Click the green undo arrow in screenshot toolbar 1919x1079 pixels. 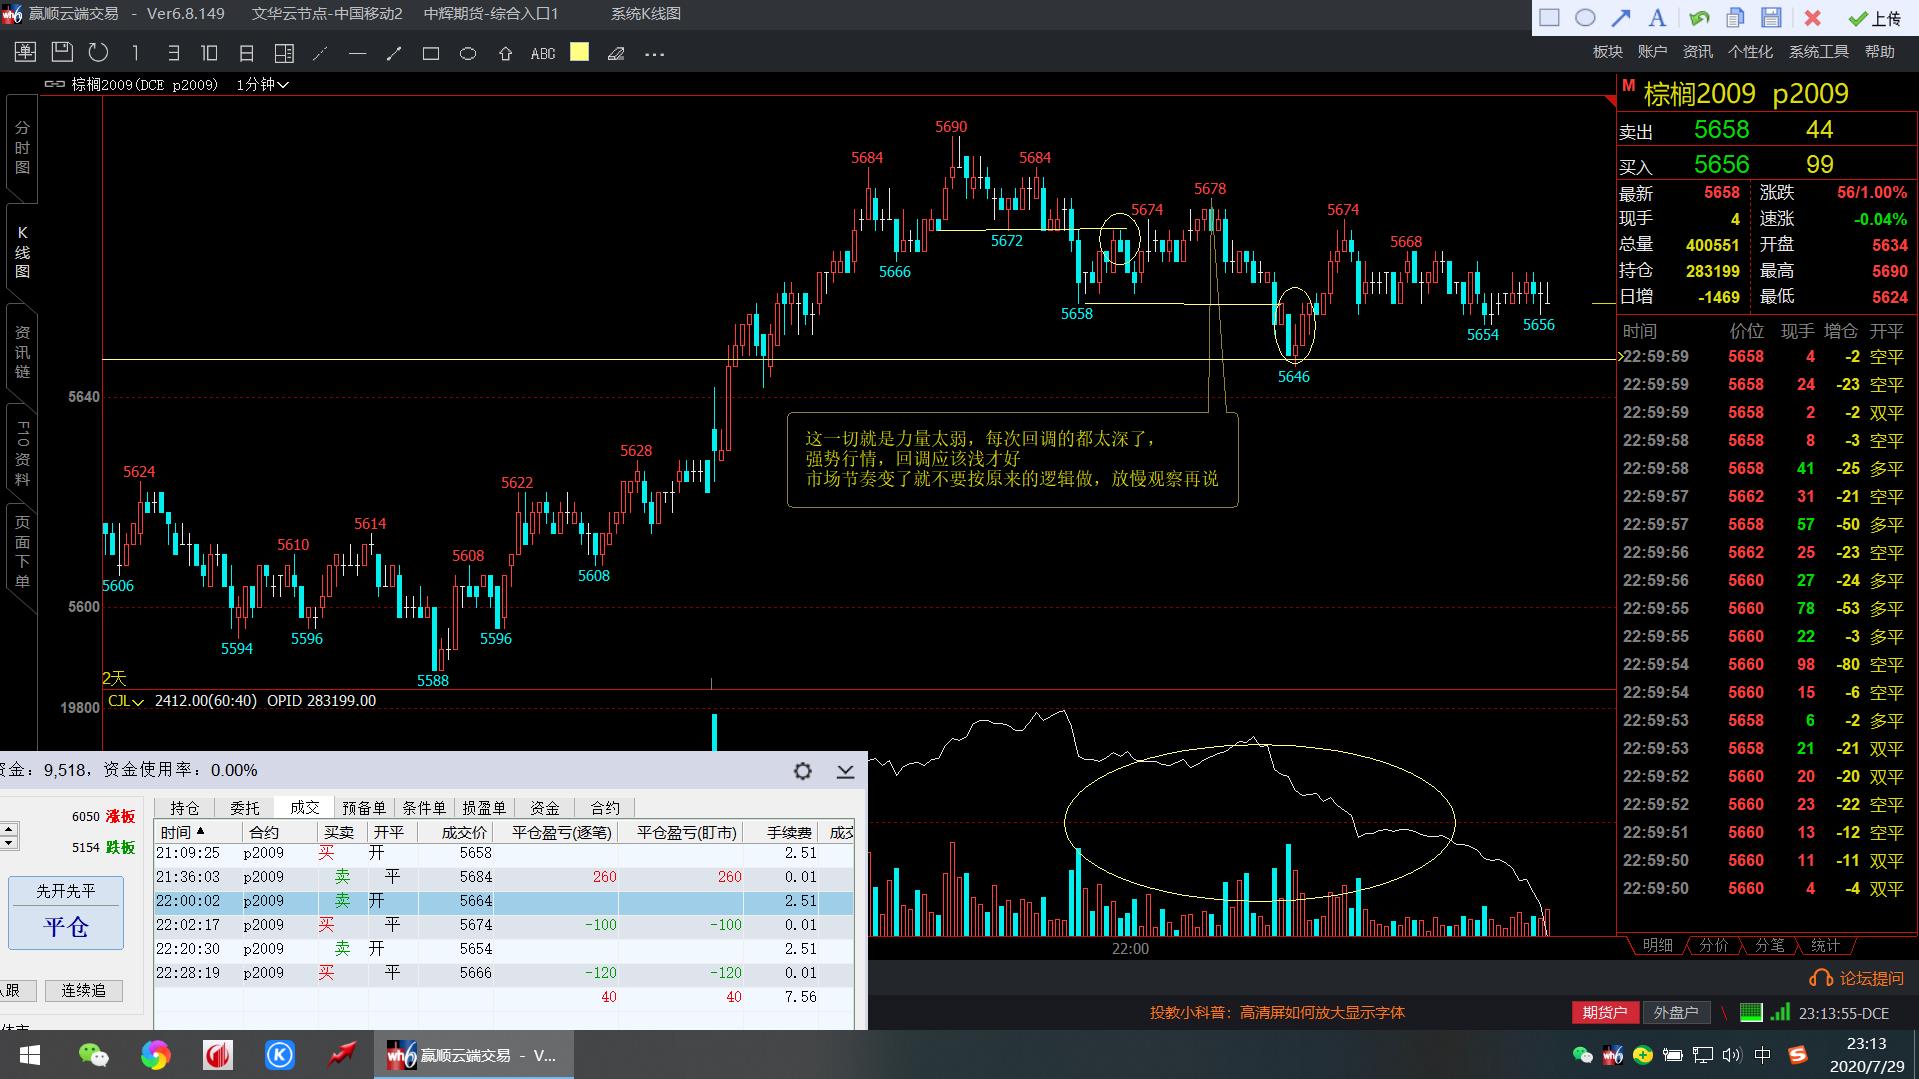click(x=1699, y=17)
